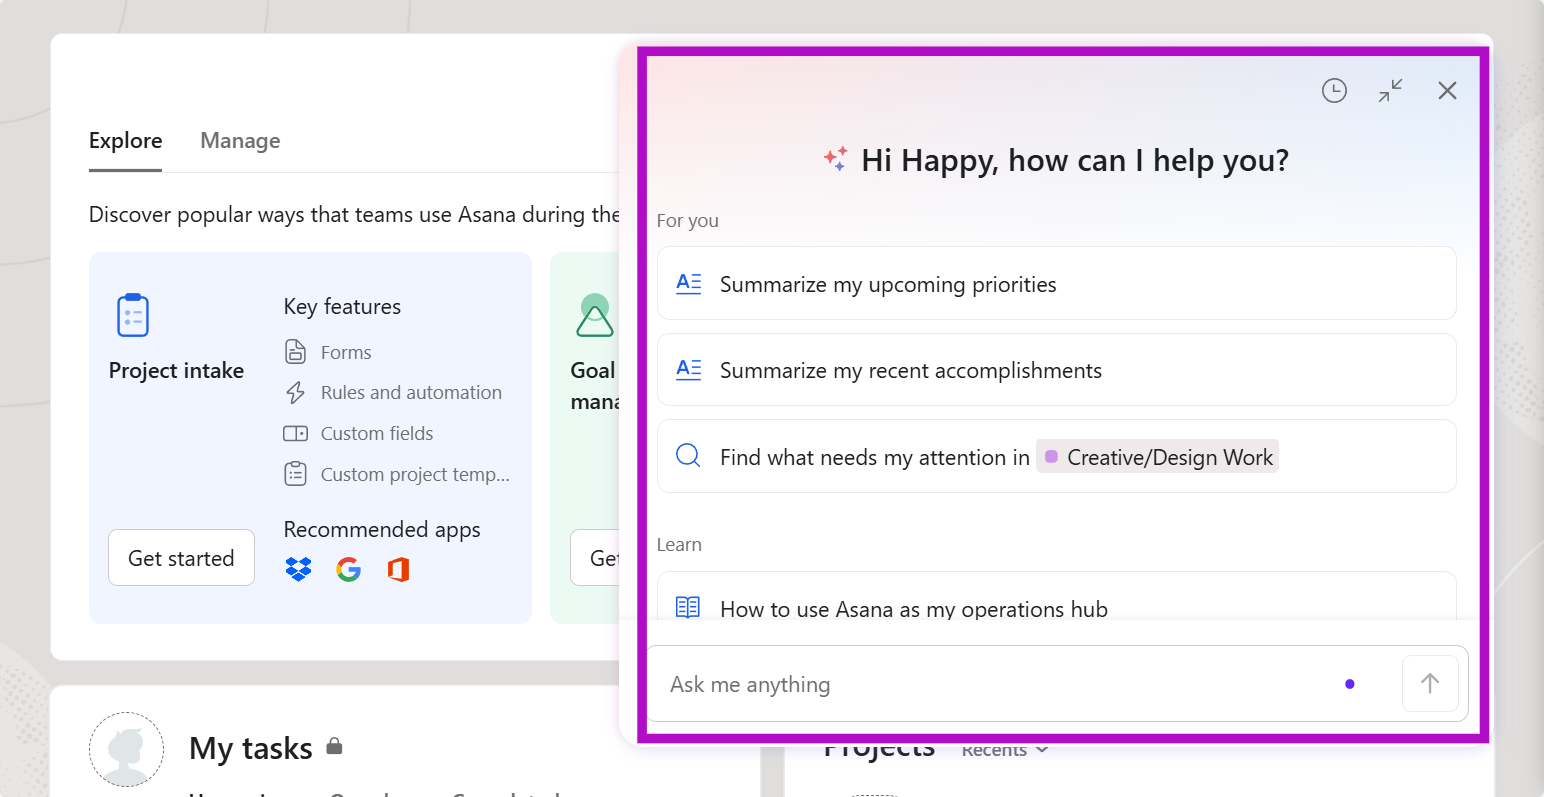The width and height of the screenshot is (1544, 797).
Task: Switch to the Manage tab
Action: (x=240, y=141)
